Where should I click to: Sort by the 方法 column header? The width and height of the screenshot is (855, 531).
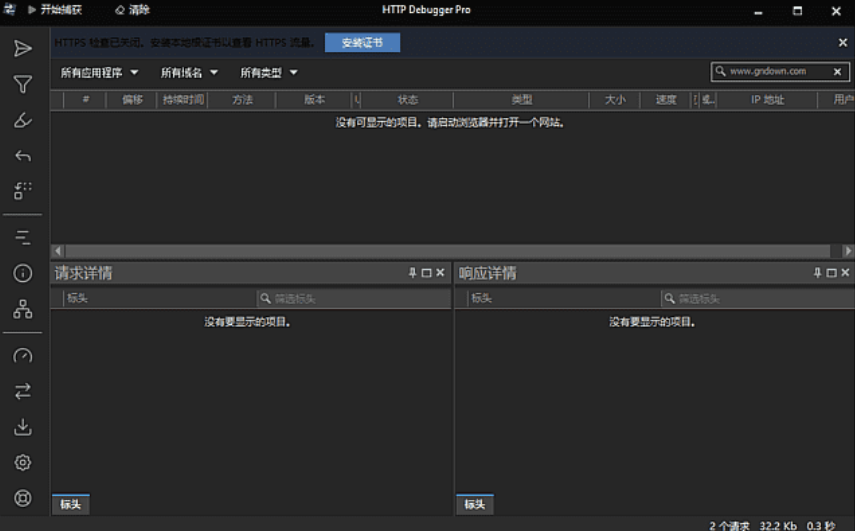coord(242,100)
